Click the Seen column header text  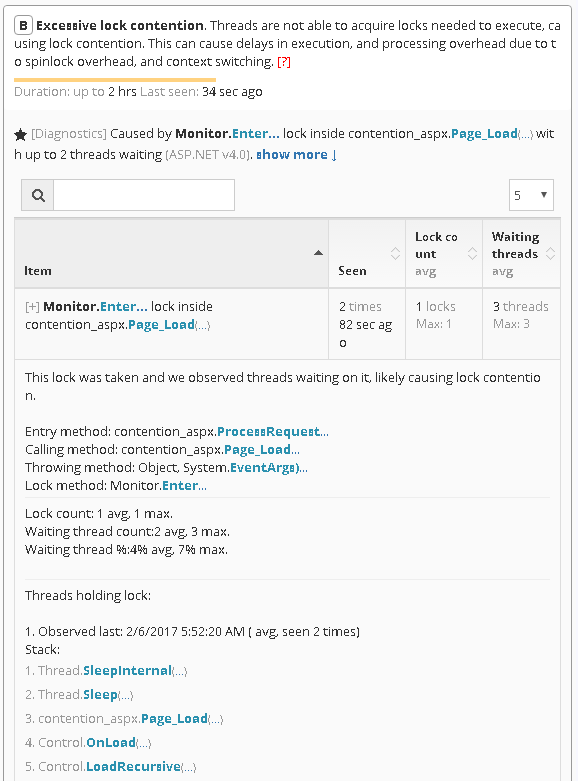point(352,271)
